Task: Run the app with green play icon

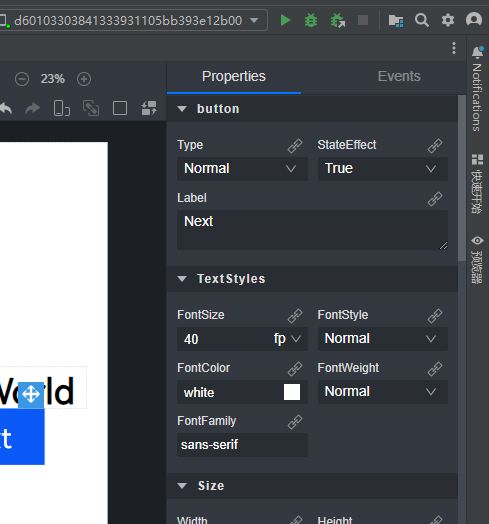Action: coord(285,20)
